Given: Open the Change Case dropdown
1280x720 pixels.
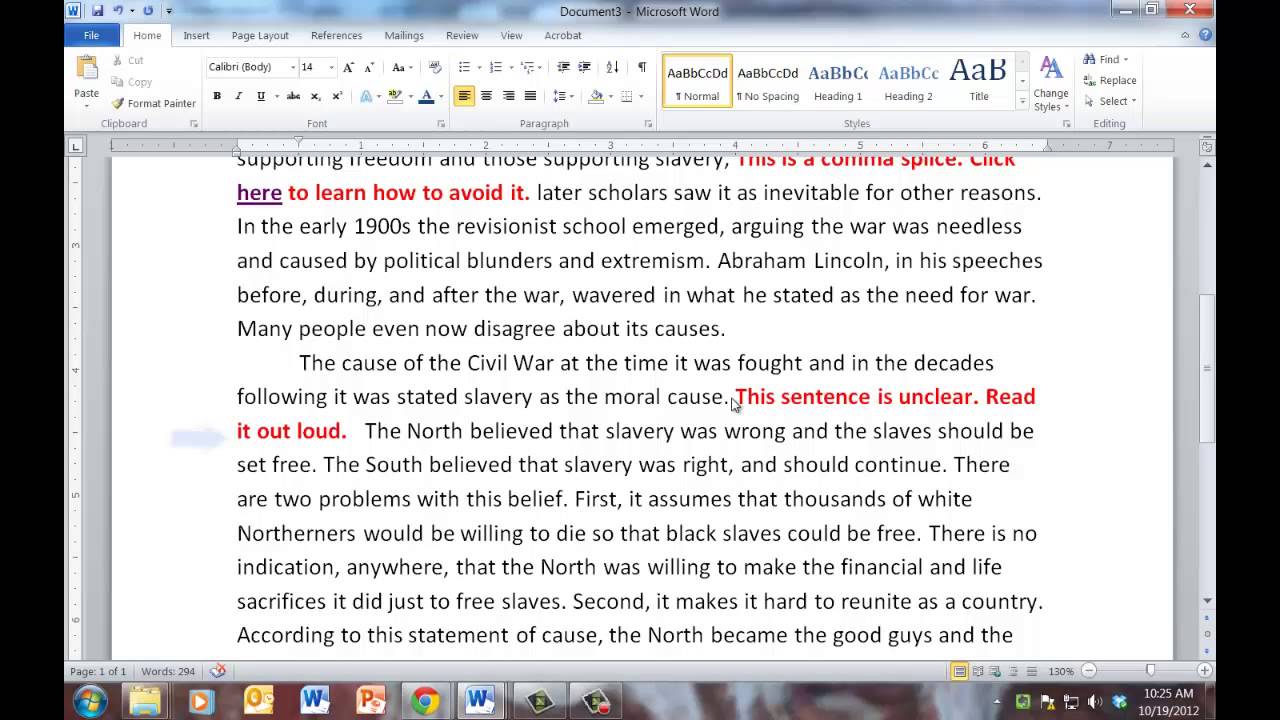Looking at the screenshot, I should [x=402, y=67].
